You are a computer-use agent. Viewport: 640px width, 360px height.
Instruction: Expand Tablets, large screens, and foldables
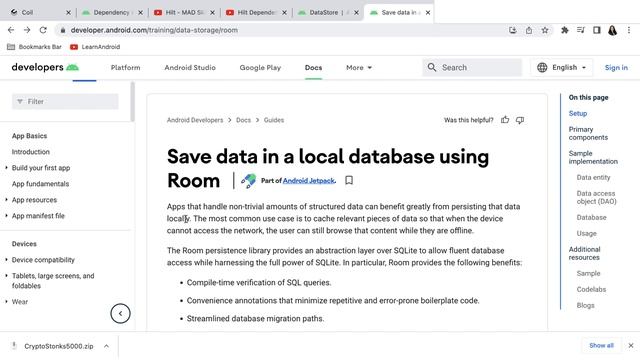tap(6, 276)
